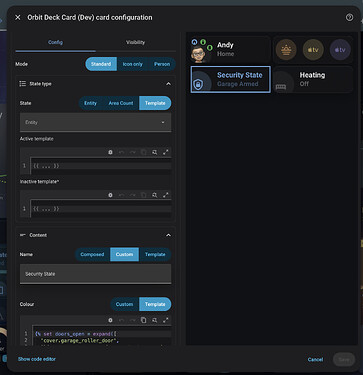Click the sunrise light icon in preview

(286, 50)
